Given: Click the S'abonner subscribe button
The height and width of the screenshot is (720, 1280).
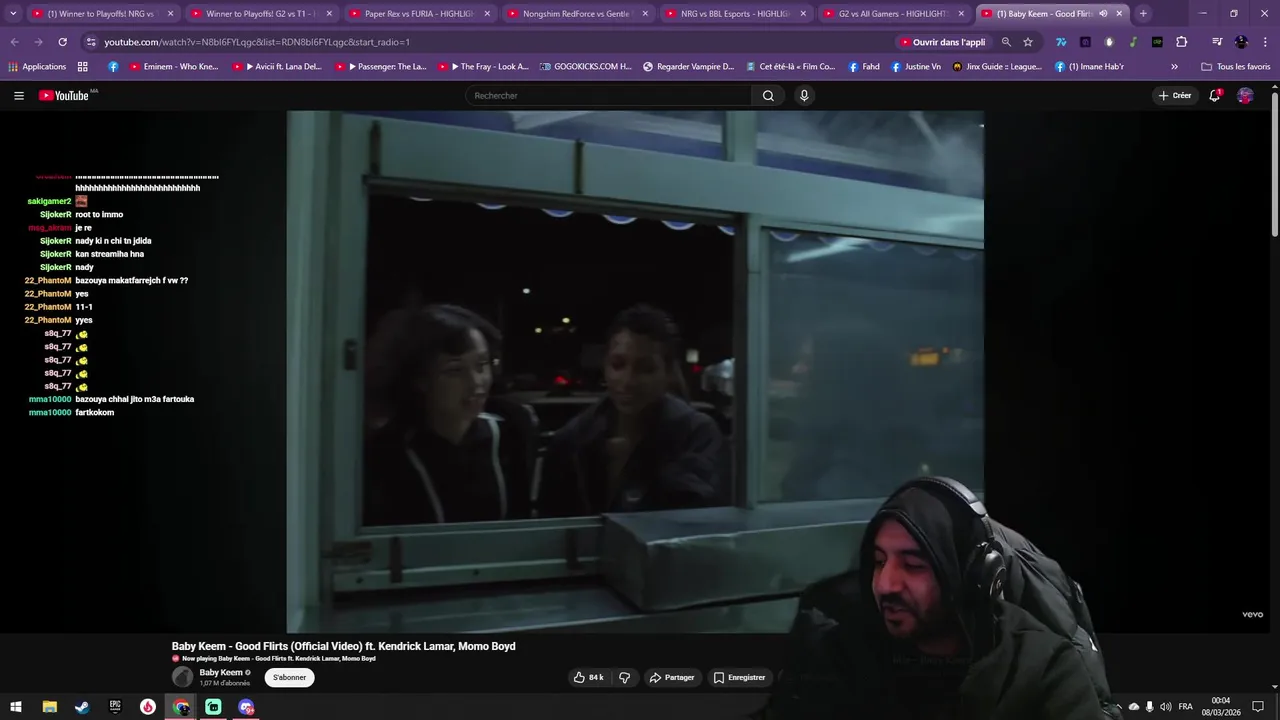Looking at the screenshot, I should 290,677.
